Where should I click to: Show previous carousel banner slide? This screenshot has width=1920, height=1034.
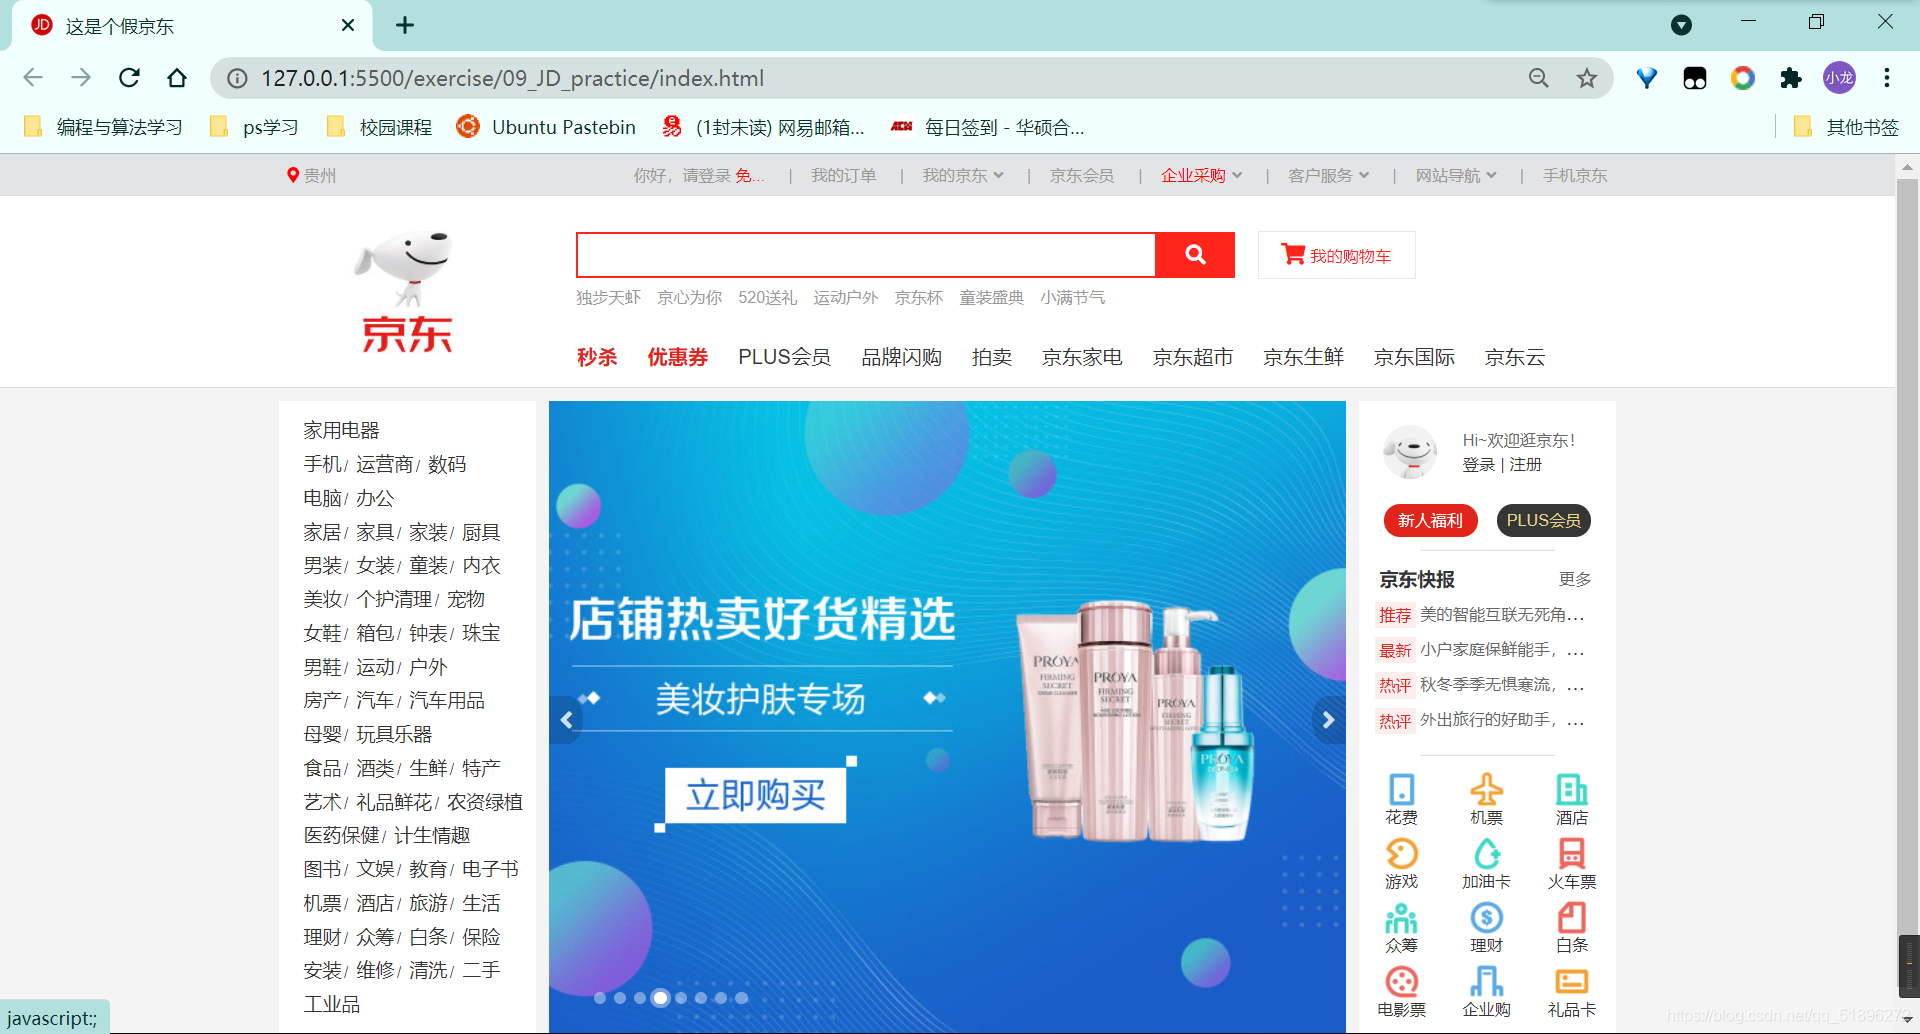[566, 720]
